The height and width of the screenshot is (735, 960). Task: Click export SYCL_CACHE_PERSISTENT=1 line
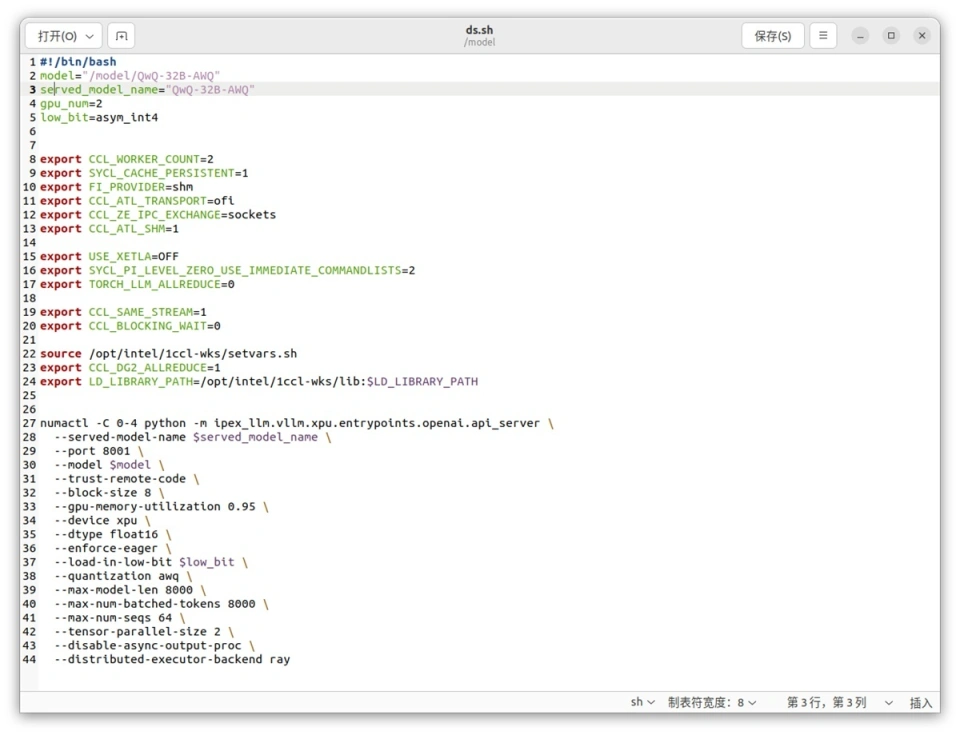144,173
